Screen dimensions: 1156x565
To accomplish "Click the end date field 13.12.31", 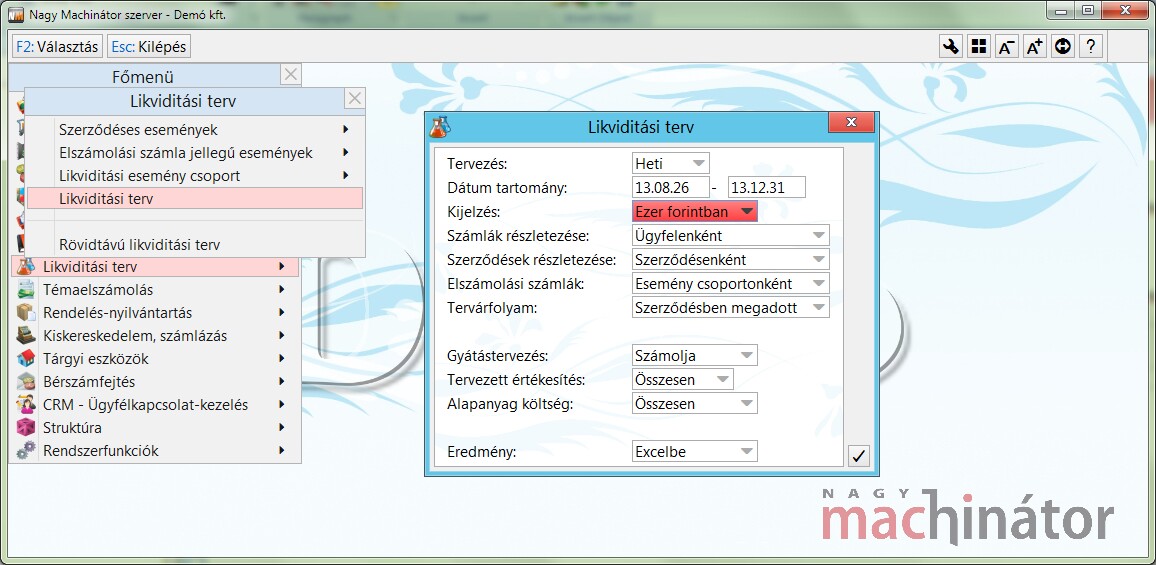I will tap(767, 187).
